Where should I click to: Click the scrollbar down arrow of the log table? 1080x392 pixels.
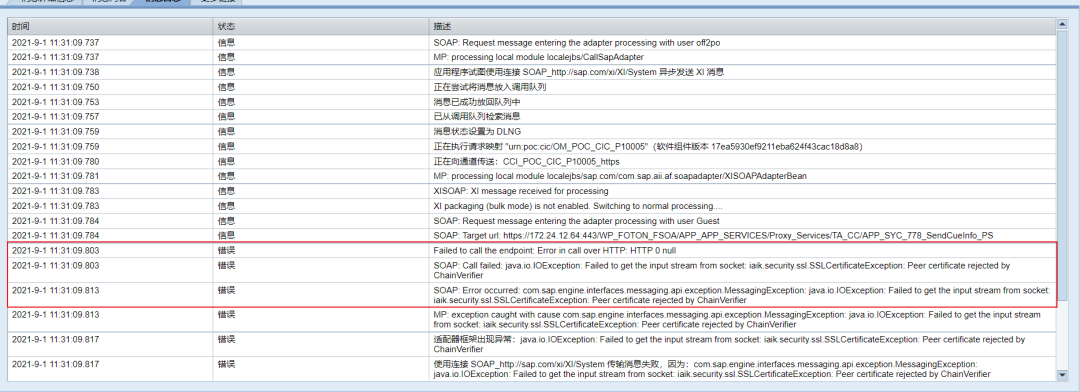click(1062, 374)
